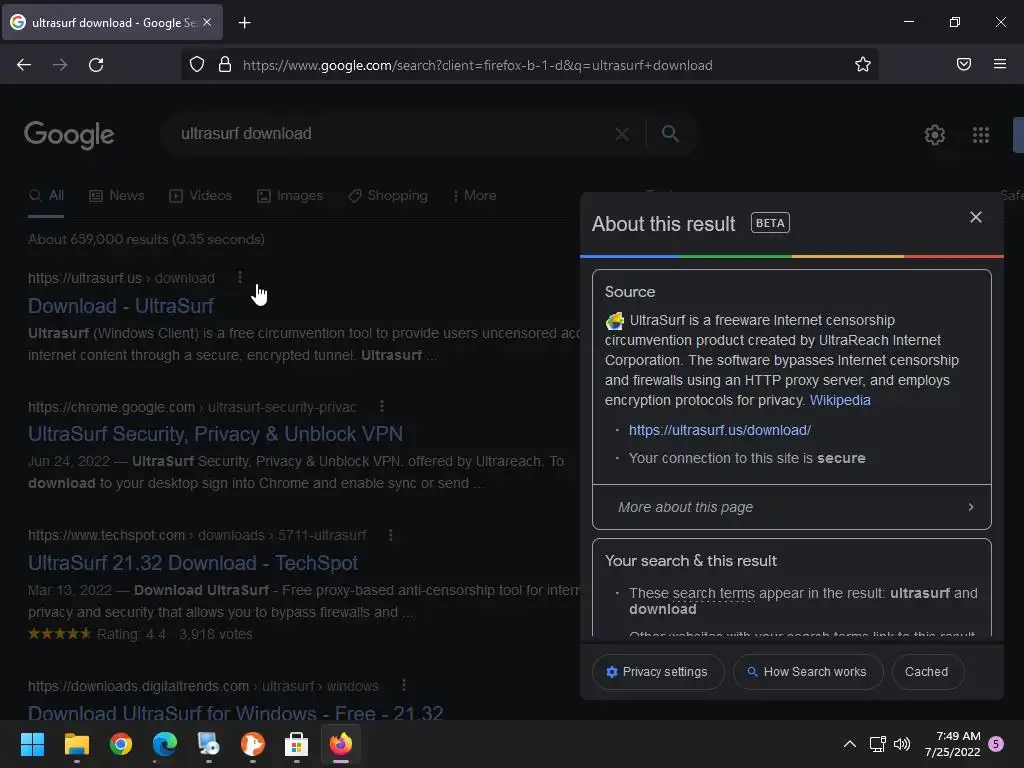Reload the current page

[x=96, y=65]
